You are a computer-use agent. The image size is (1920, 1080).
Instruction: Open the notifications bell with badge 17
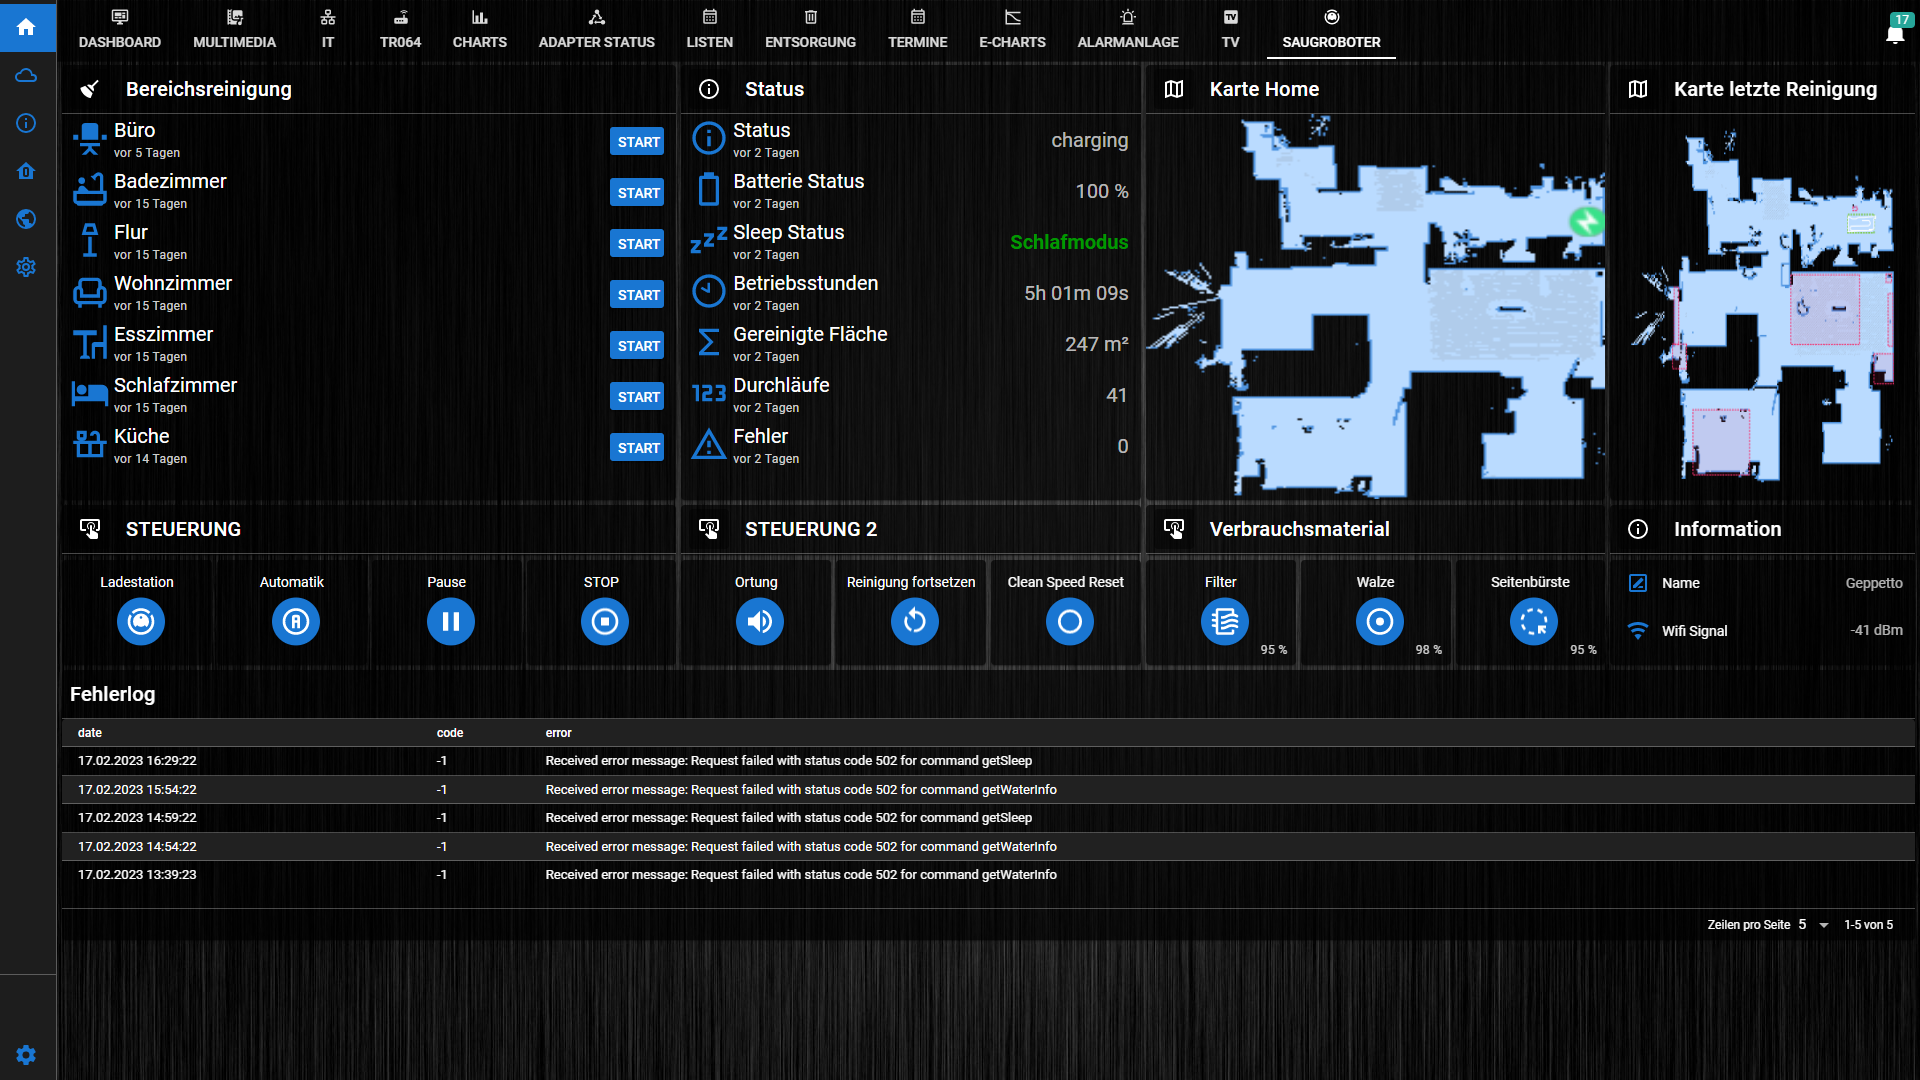(x=1895, y=33)
